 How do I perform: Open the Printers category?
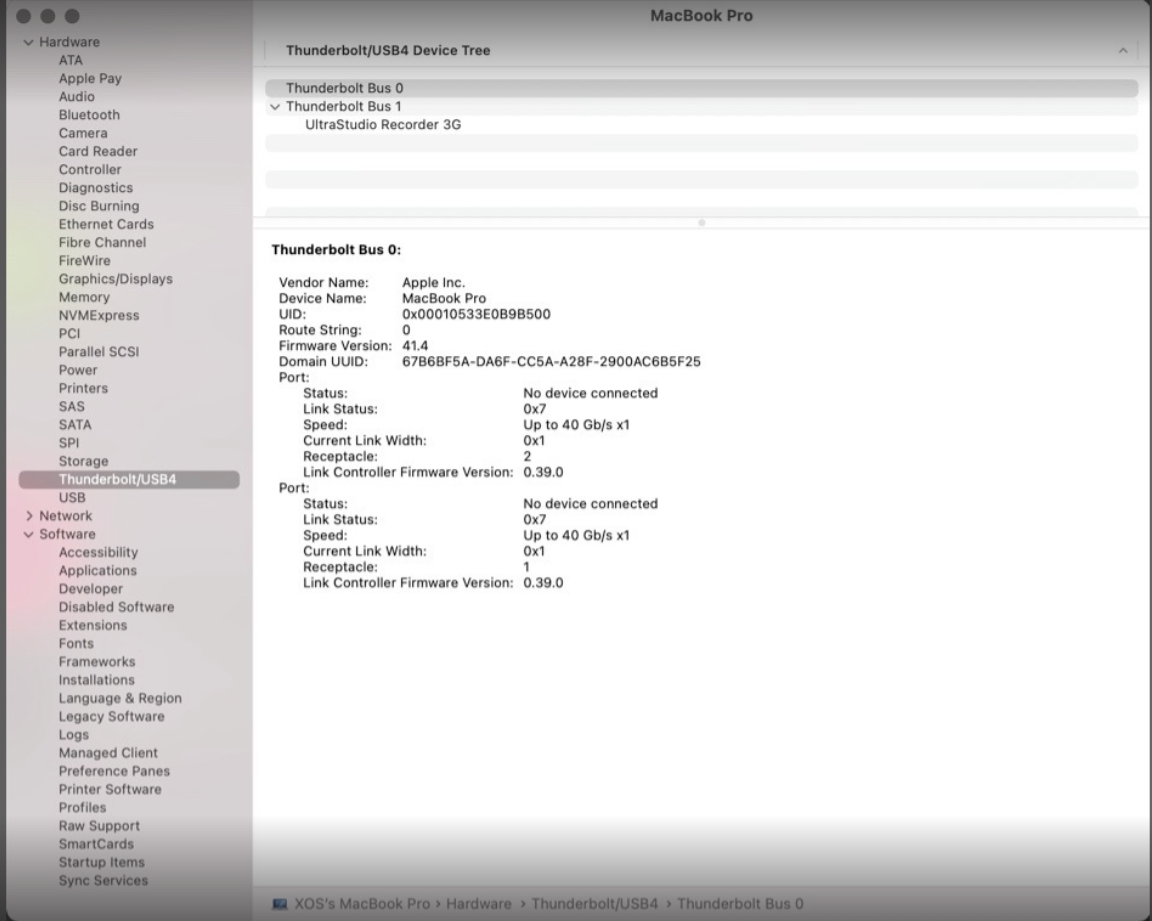[83, 389]
